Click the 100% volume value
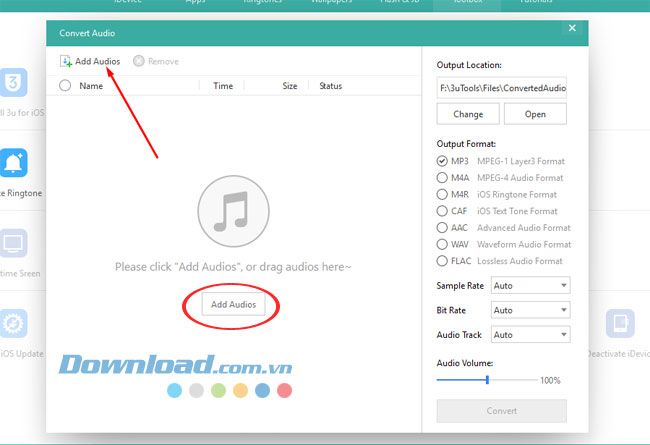Image resolution: width=650 pixels, height=445 pixels. [x=550, y=380]
